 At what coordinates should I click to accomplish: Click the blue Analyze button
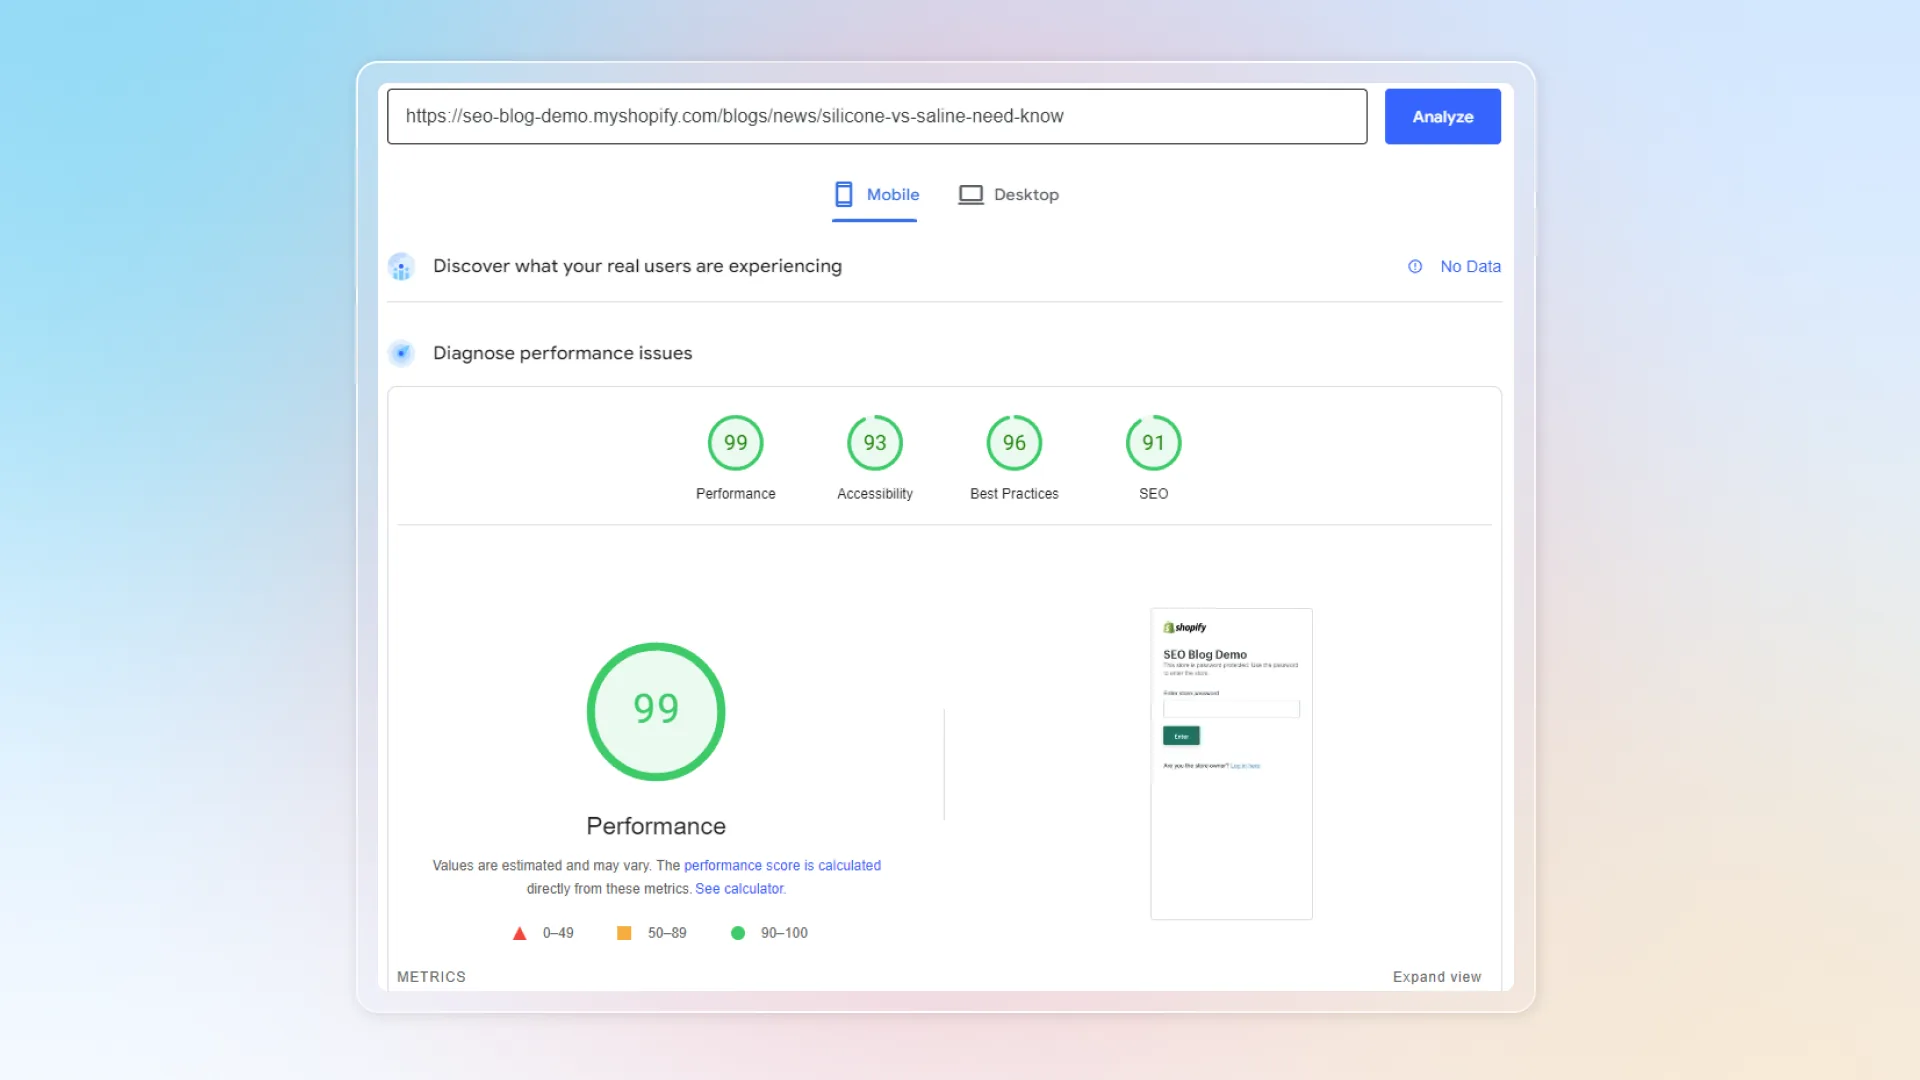click(x=1442, y=116)
